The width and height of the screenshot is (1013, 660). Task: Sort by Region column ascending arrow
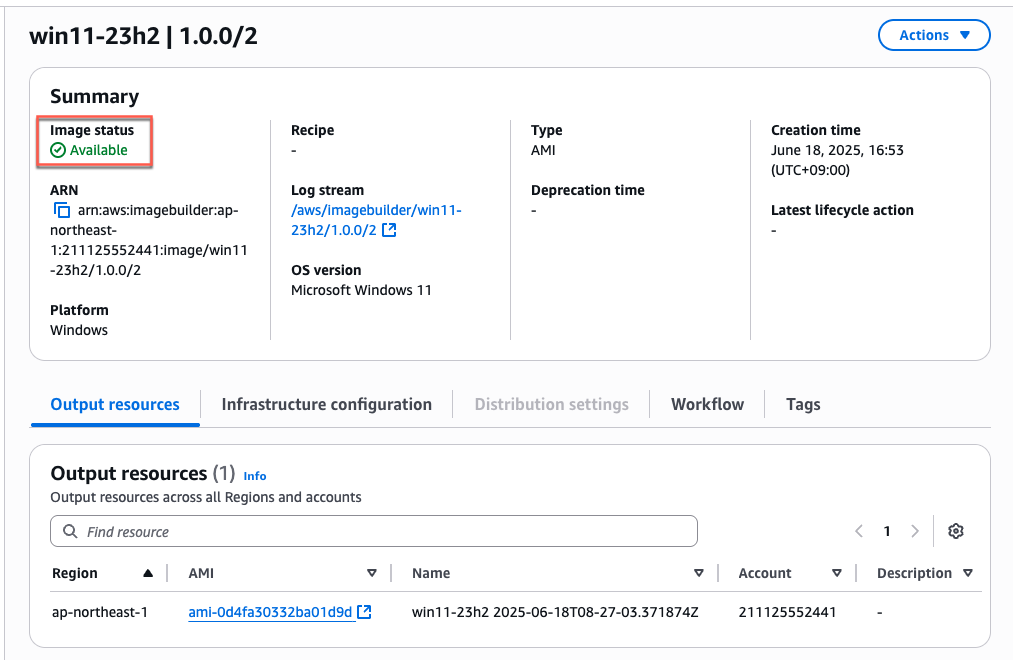[x=148, y=573]
